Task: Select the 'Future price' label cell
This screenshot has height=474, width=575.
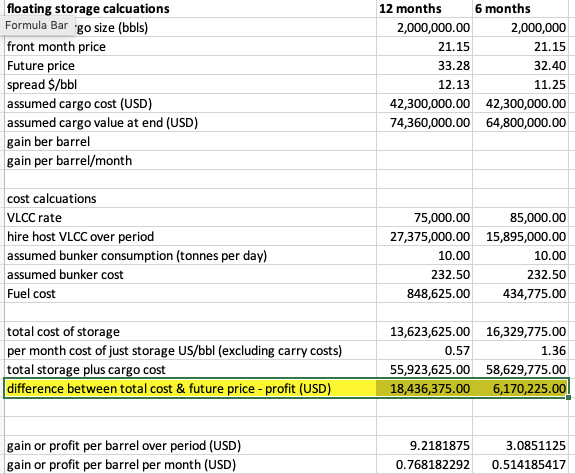Action: tap(190, 65)
